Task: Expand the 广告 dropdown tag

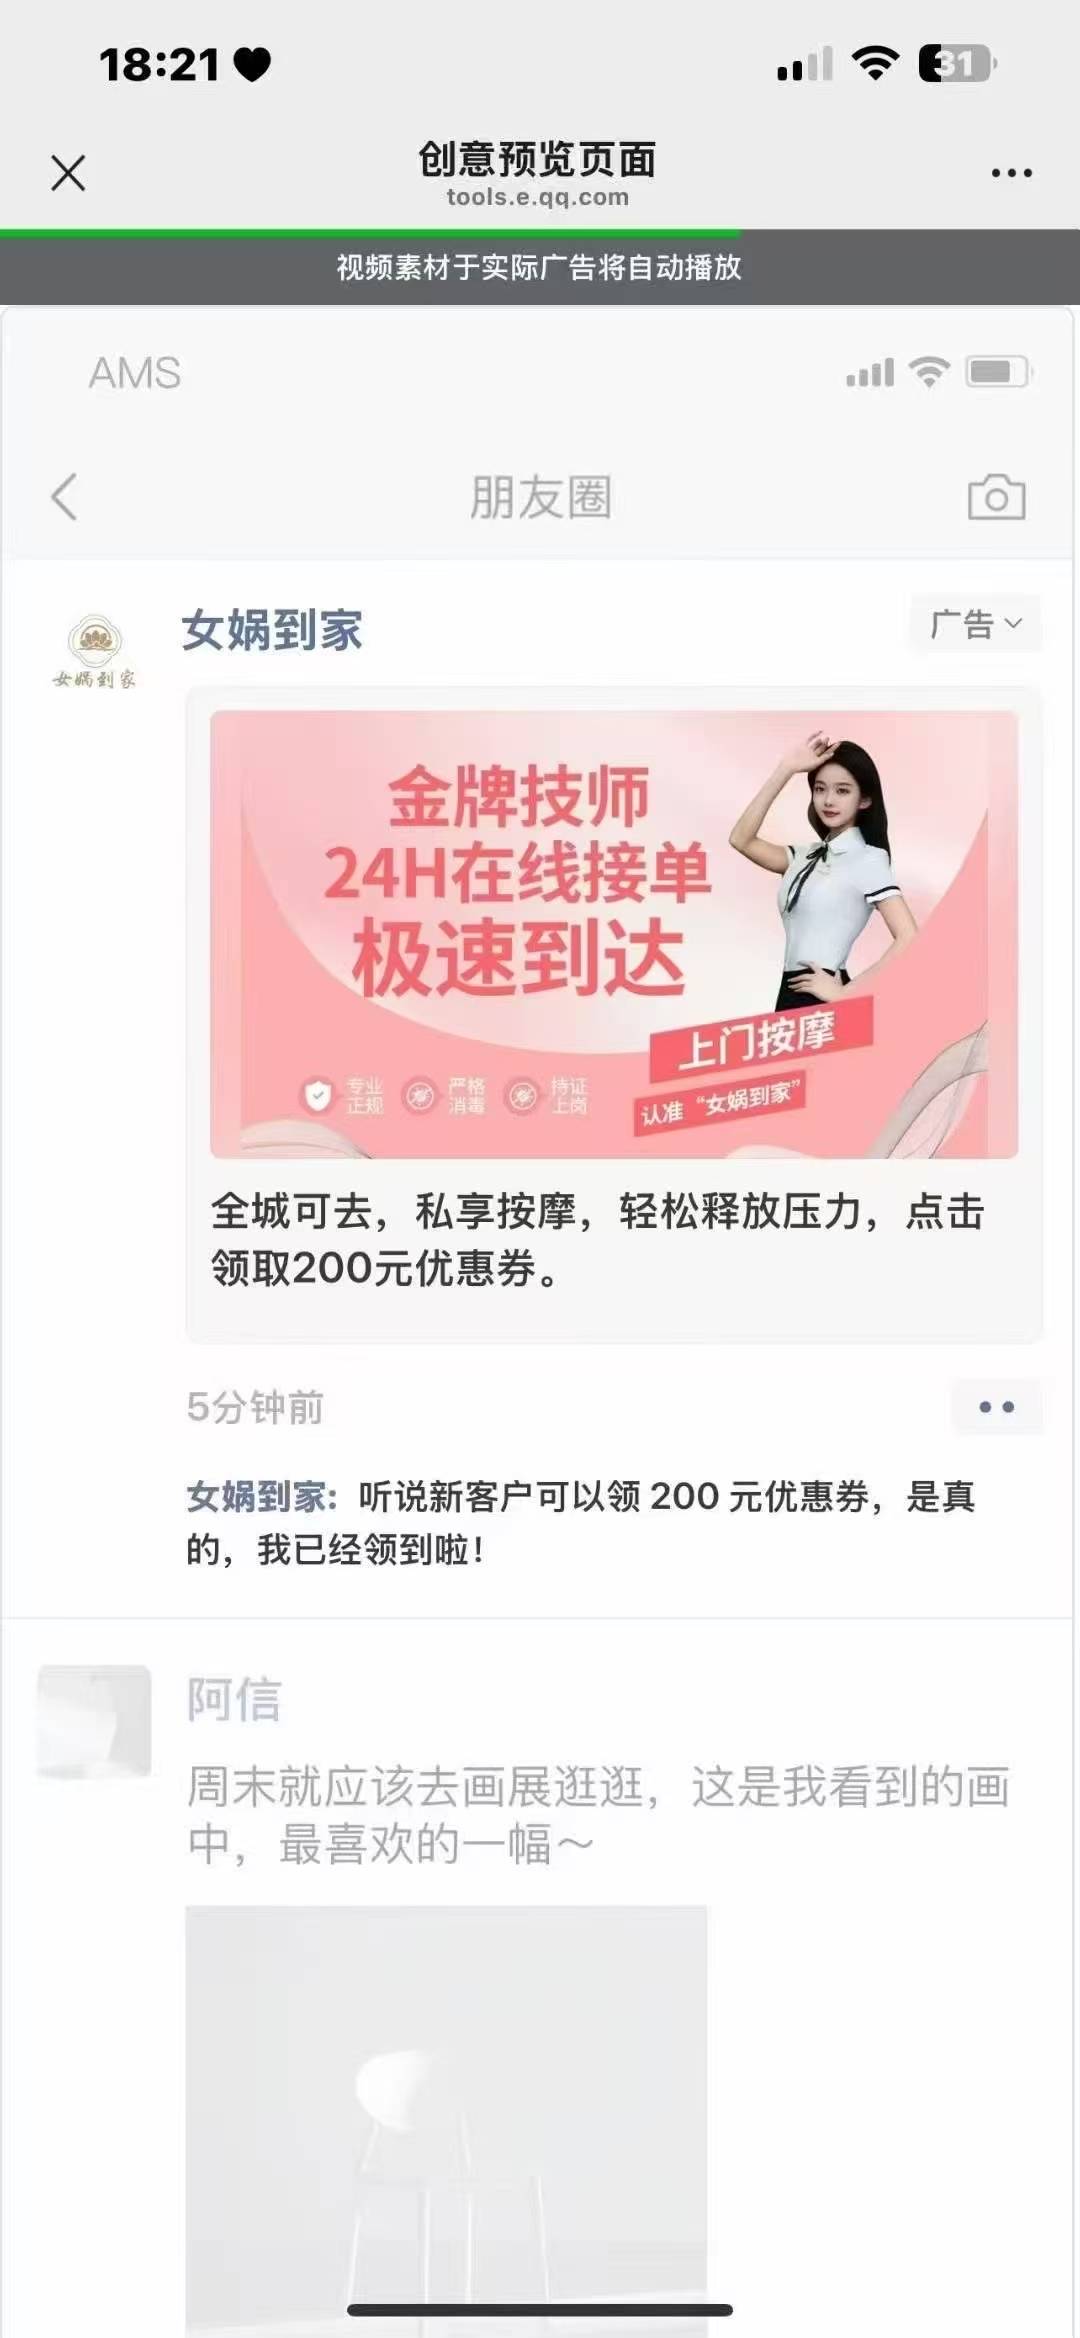Action: click(975, 623)
